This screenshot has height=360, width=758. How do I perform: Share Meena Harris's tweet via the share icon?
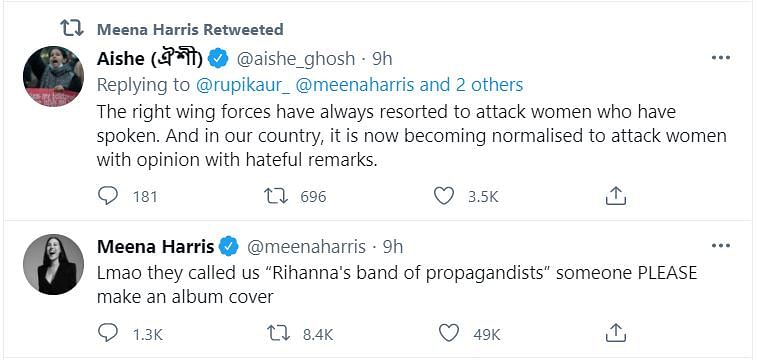tap(615, 333)
